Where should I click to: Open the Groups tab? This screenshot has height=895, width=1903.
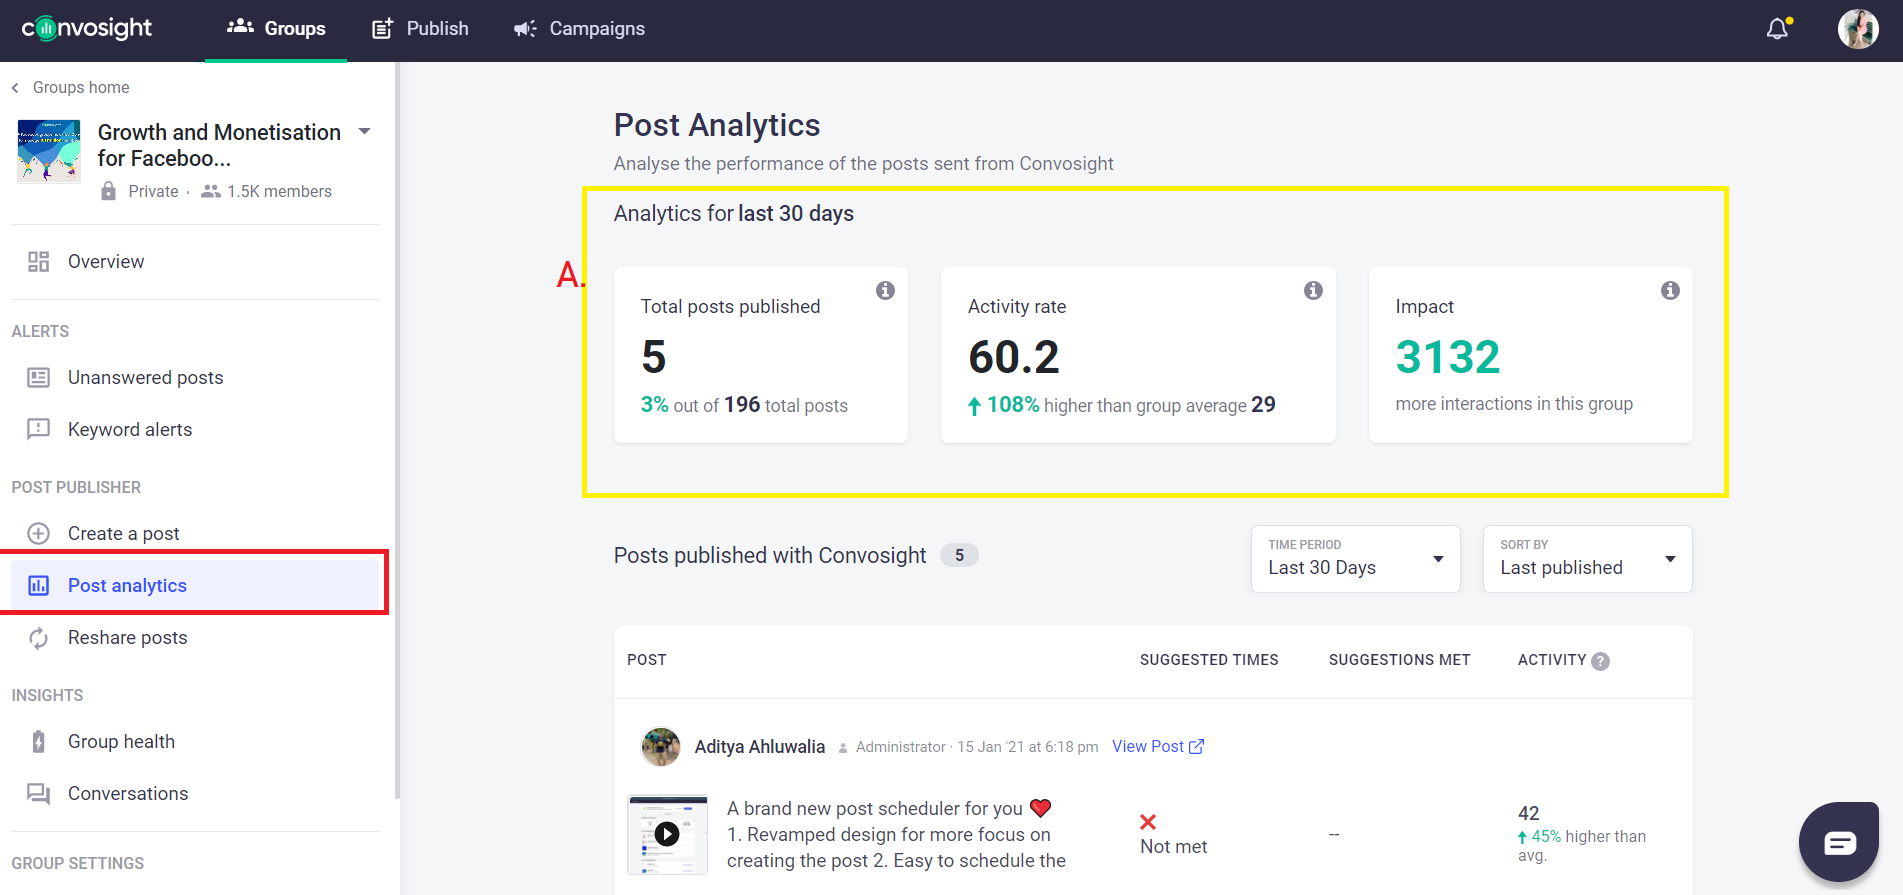pos(276,29)
